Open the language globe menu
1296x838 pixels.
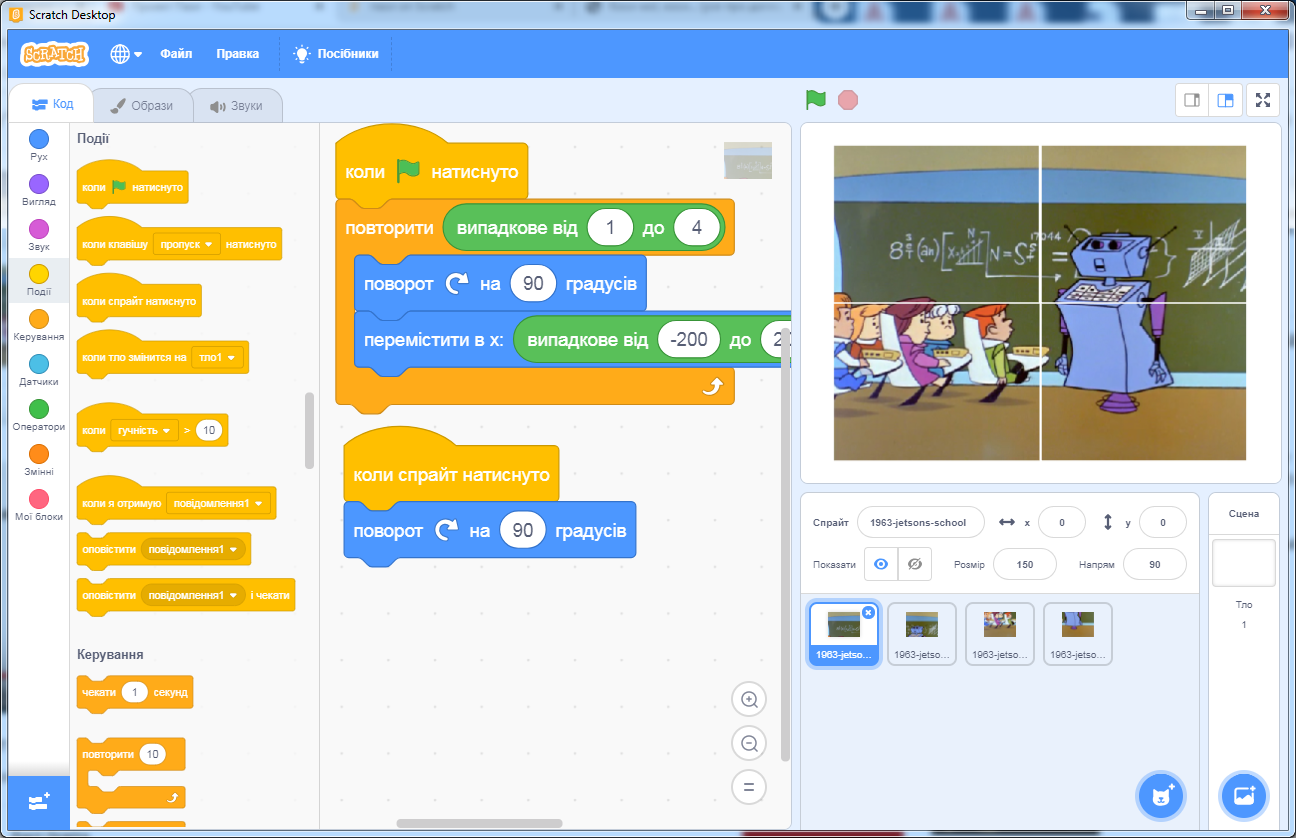(x=126, y=54)
